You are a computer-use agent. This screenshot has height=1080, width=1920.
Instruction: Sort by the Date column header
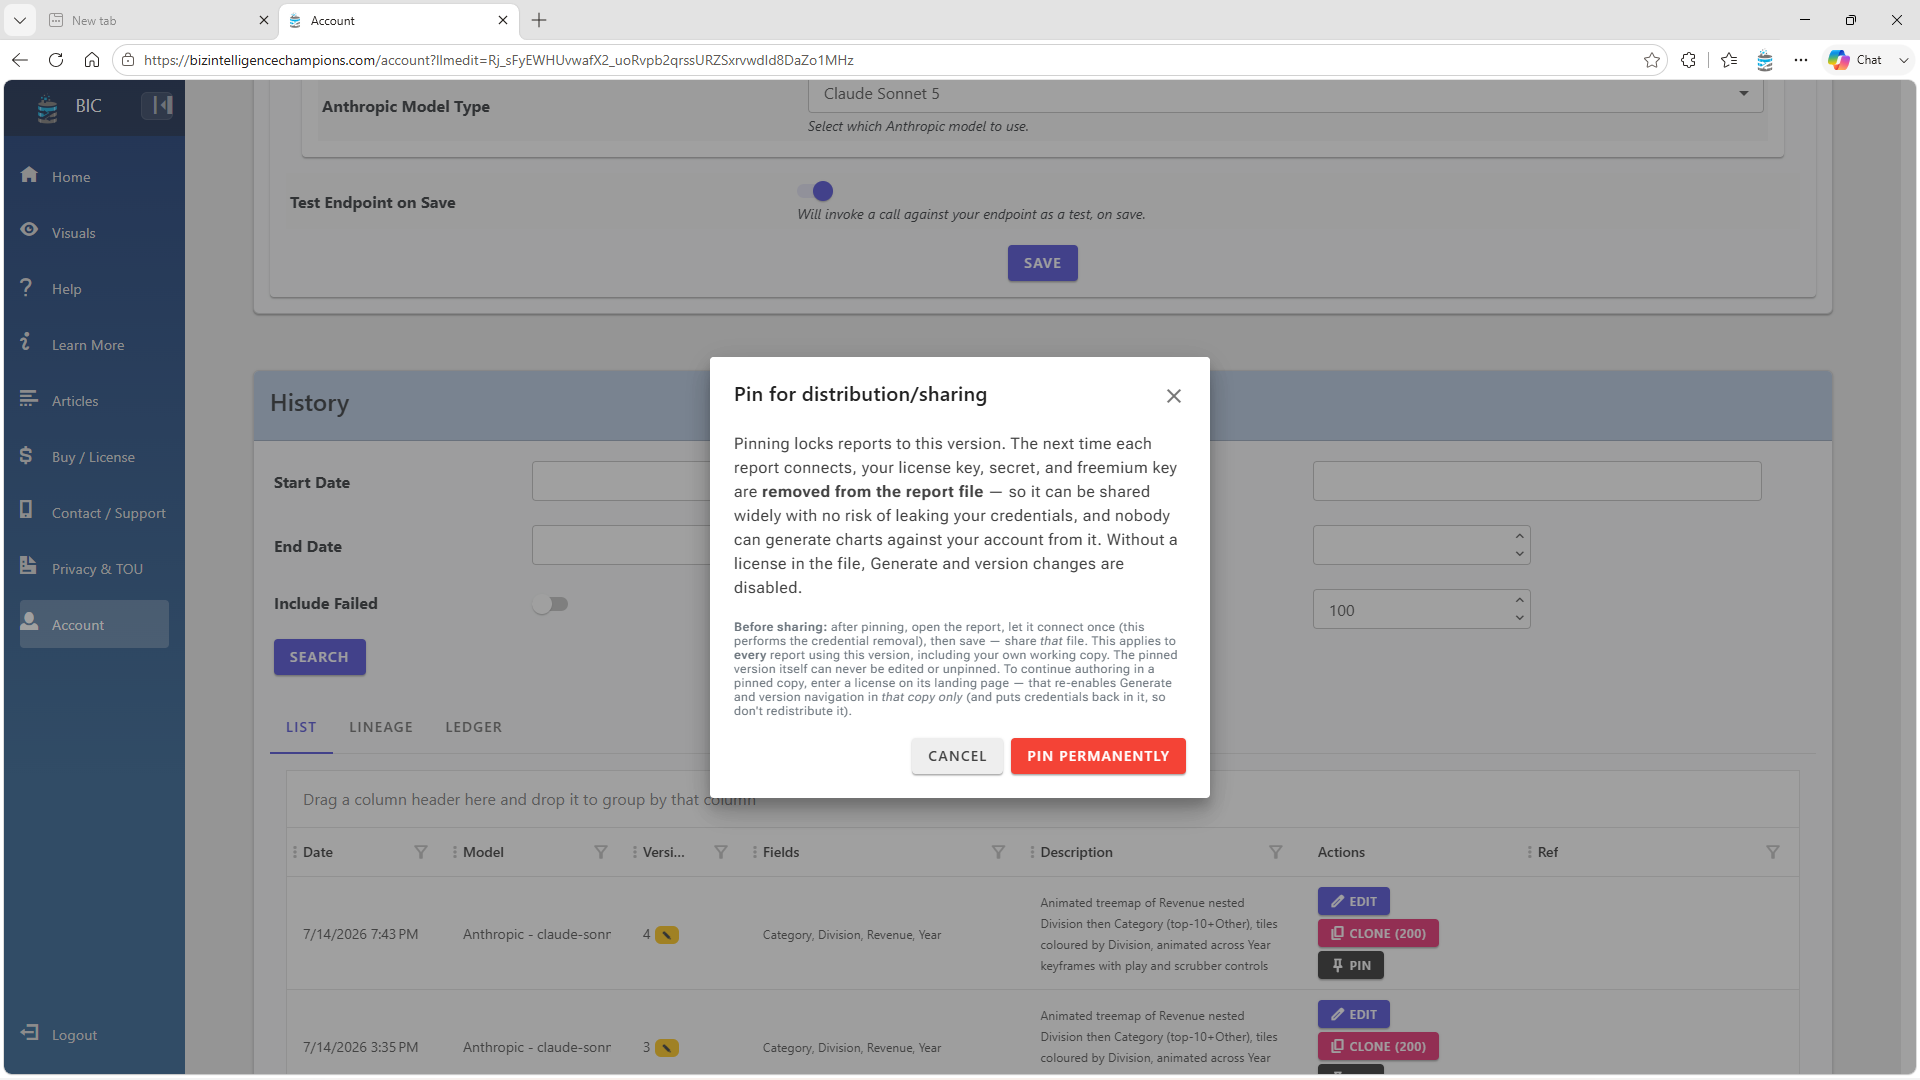click(x=318, y=852)
